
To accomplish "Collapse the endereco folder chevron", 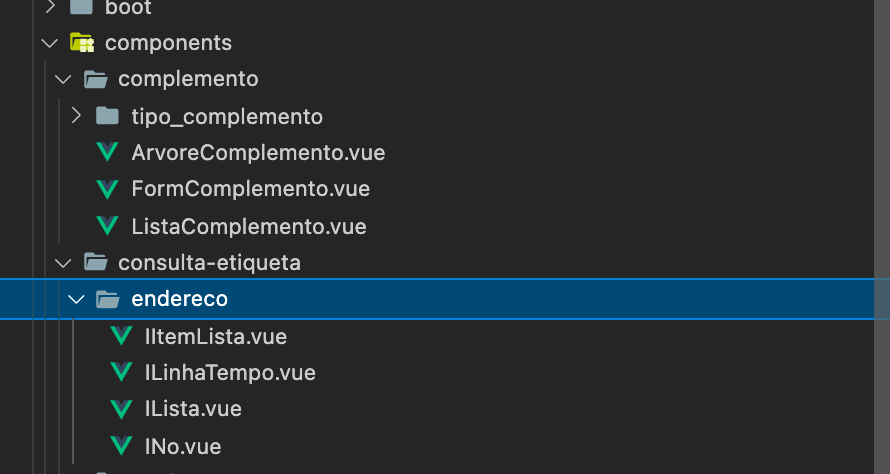I will tap(76, 299).
